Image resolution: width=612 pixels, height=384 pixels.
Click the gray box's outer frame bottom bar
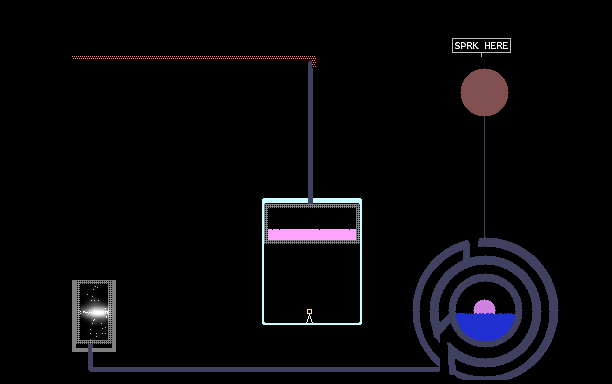94,349
